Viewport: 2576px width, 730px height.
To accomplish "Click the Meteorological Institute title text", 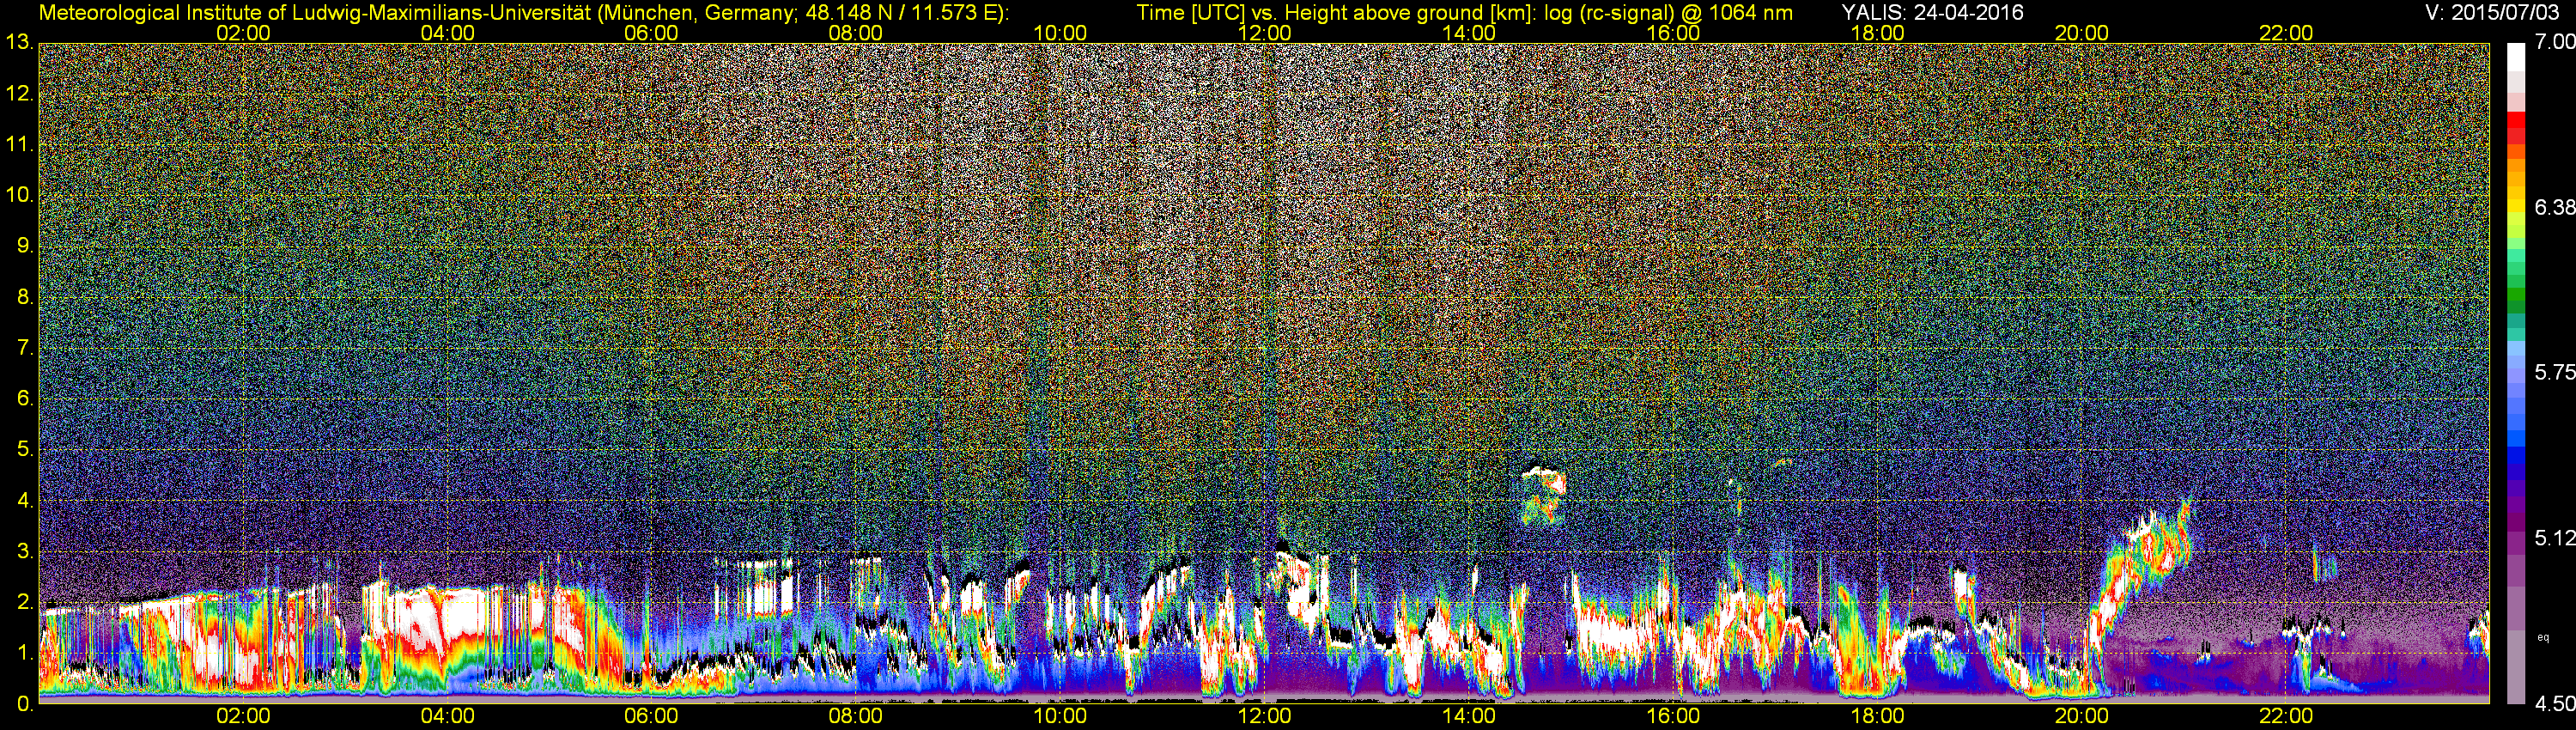I will (523, 13).
